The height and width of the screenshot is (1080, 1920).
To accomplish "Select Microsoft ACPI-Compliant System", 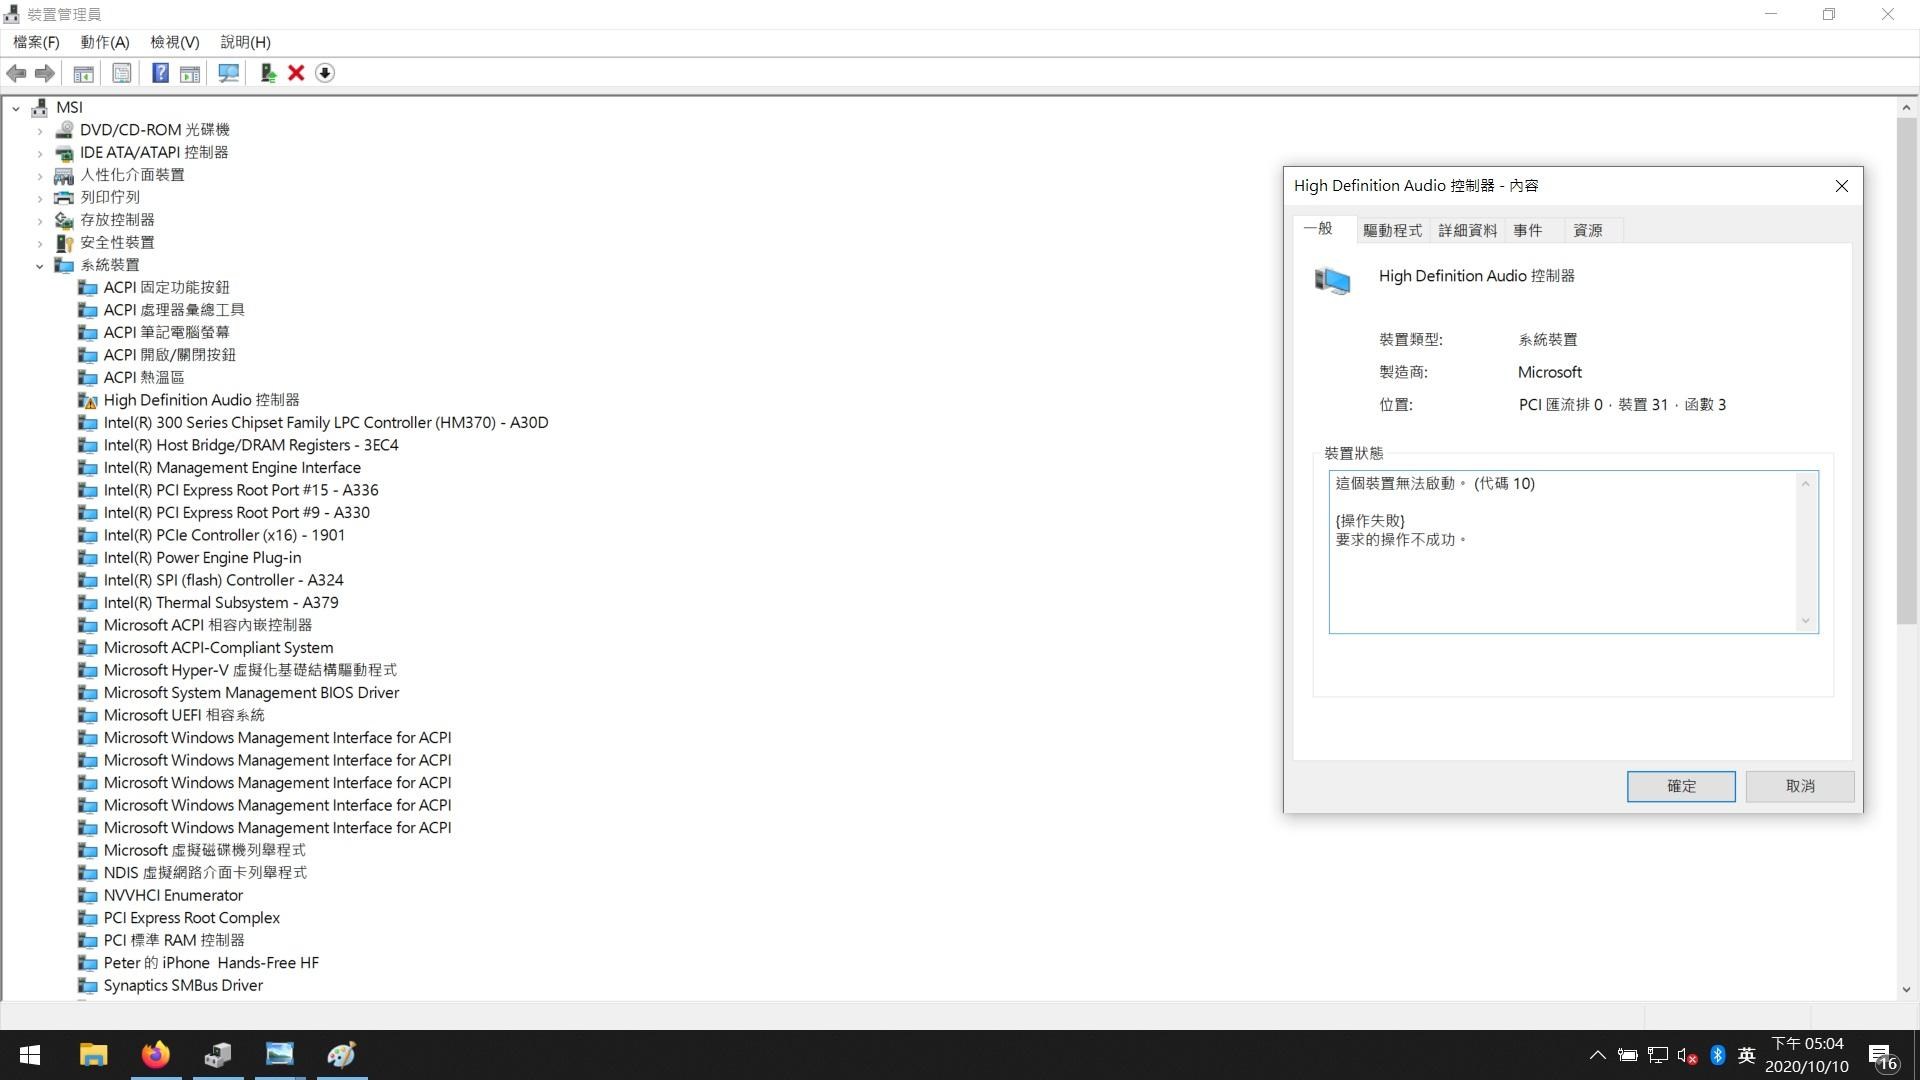I will [218, 648].
